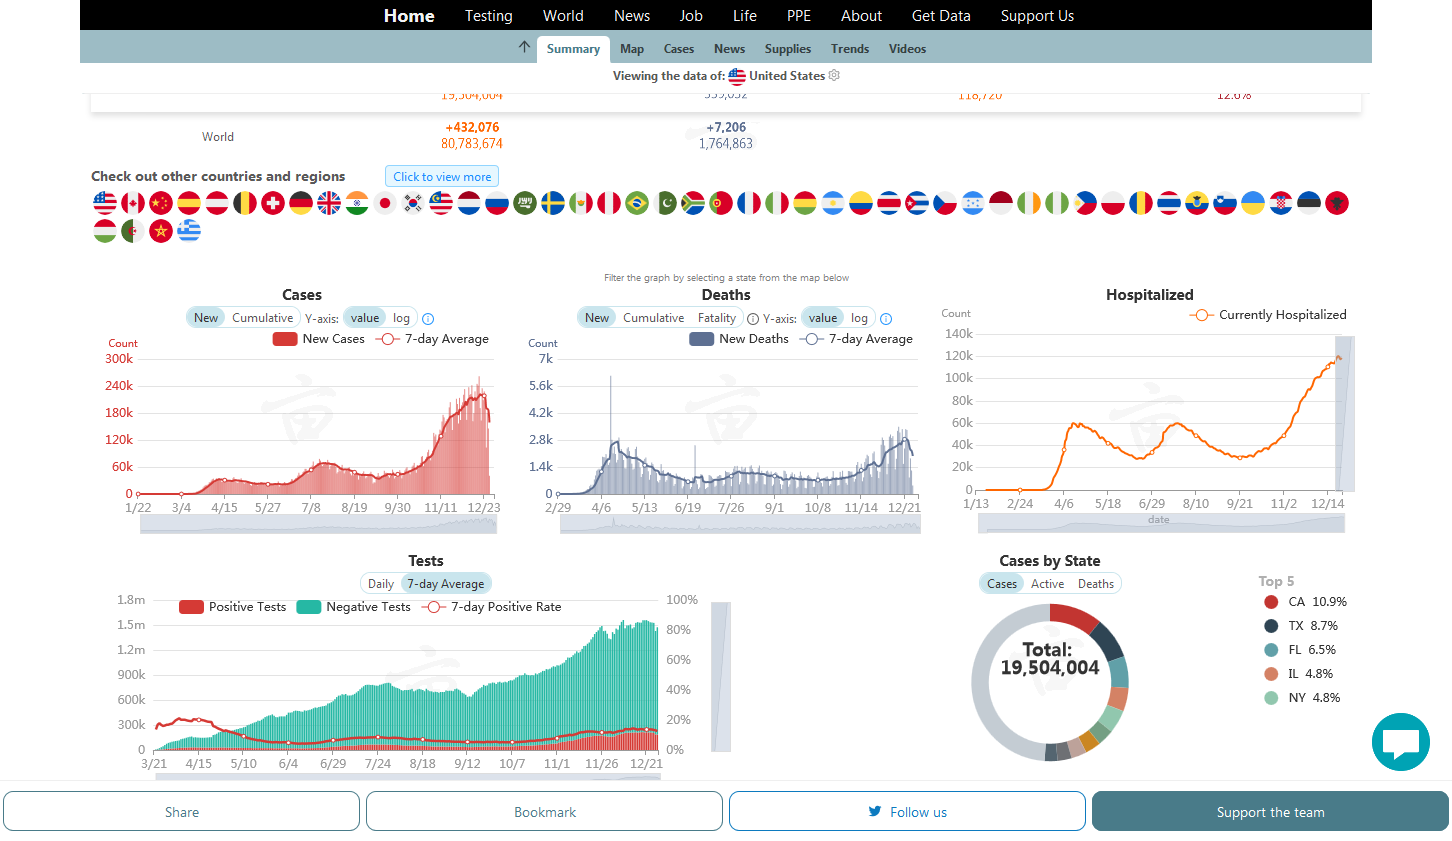1452x841 pixels.
Task: Choose the Switzerland flag icon
Action: (273, 203)
